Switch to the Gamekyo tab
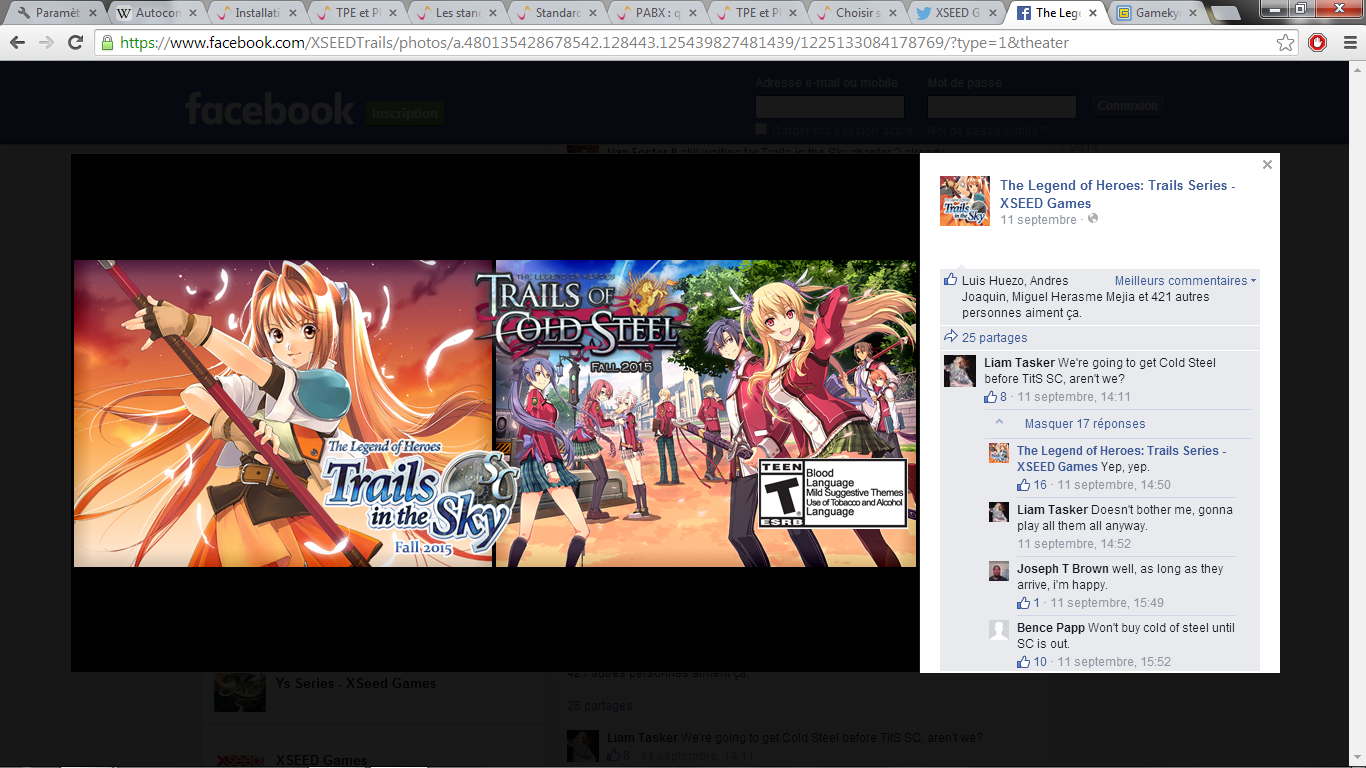Screen dimensions: 1366x768 (x=1155, y=14)
